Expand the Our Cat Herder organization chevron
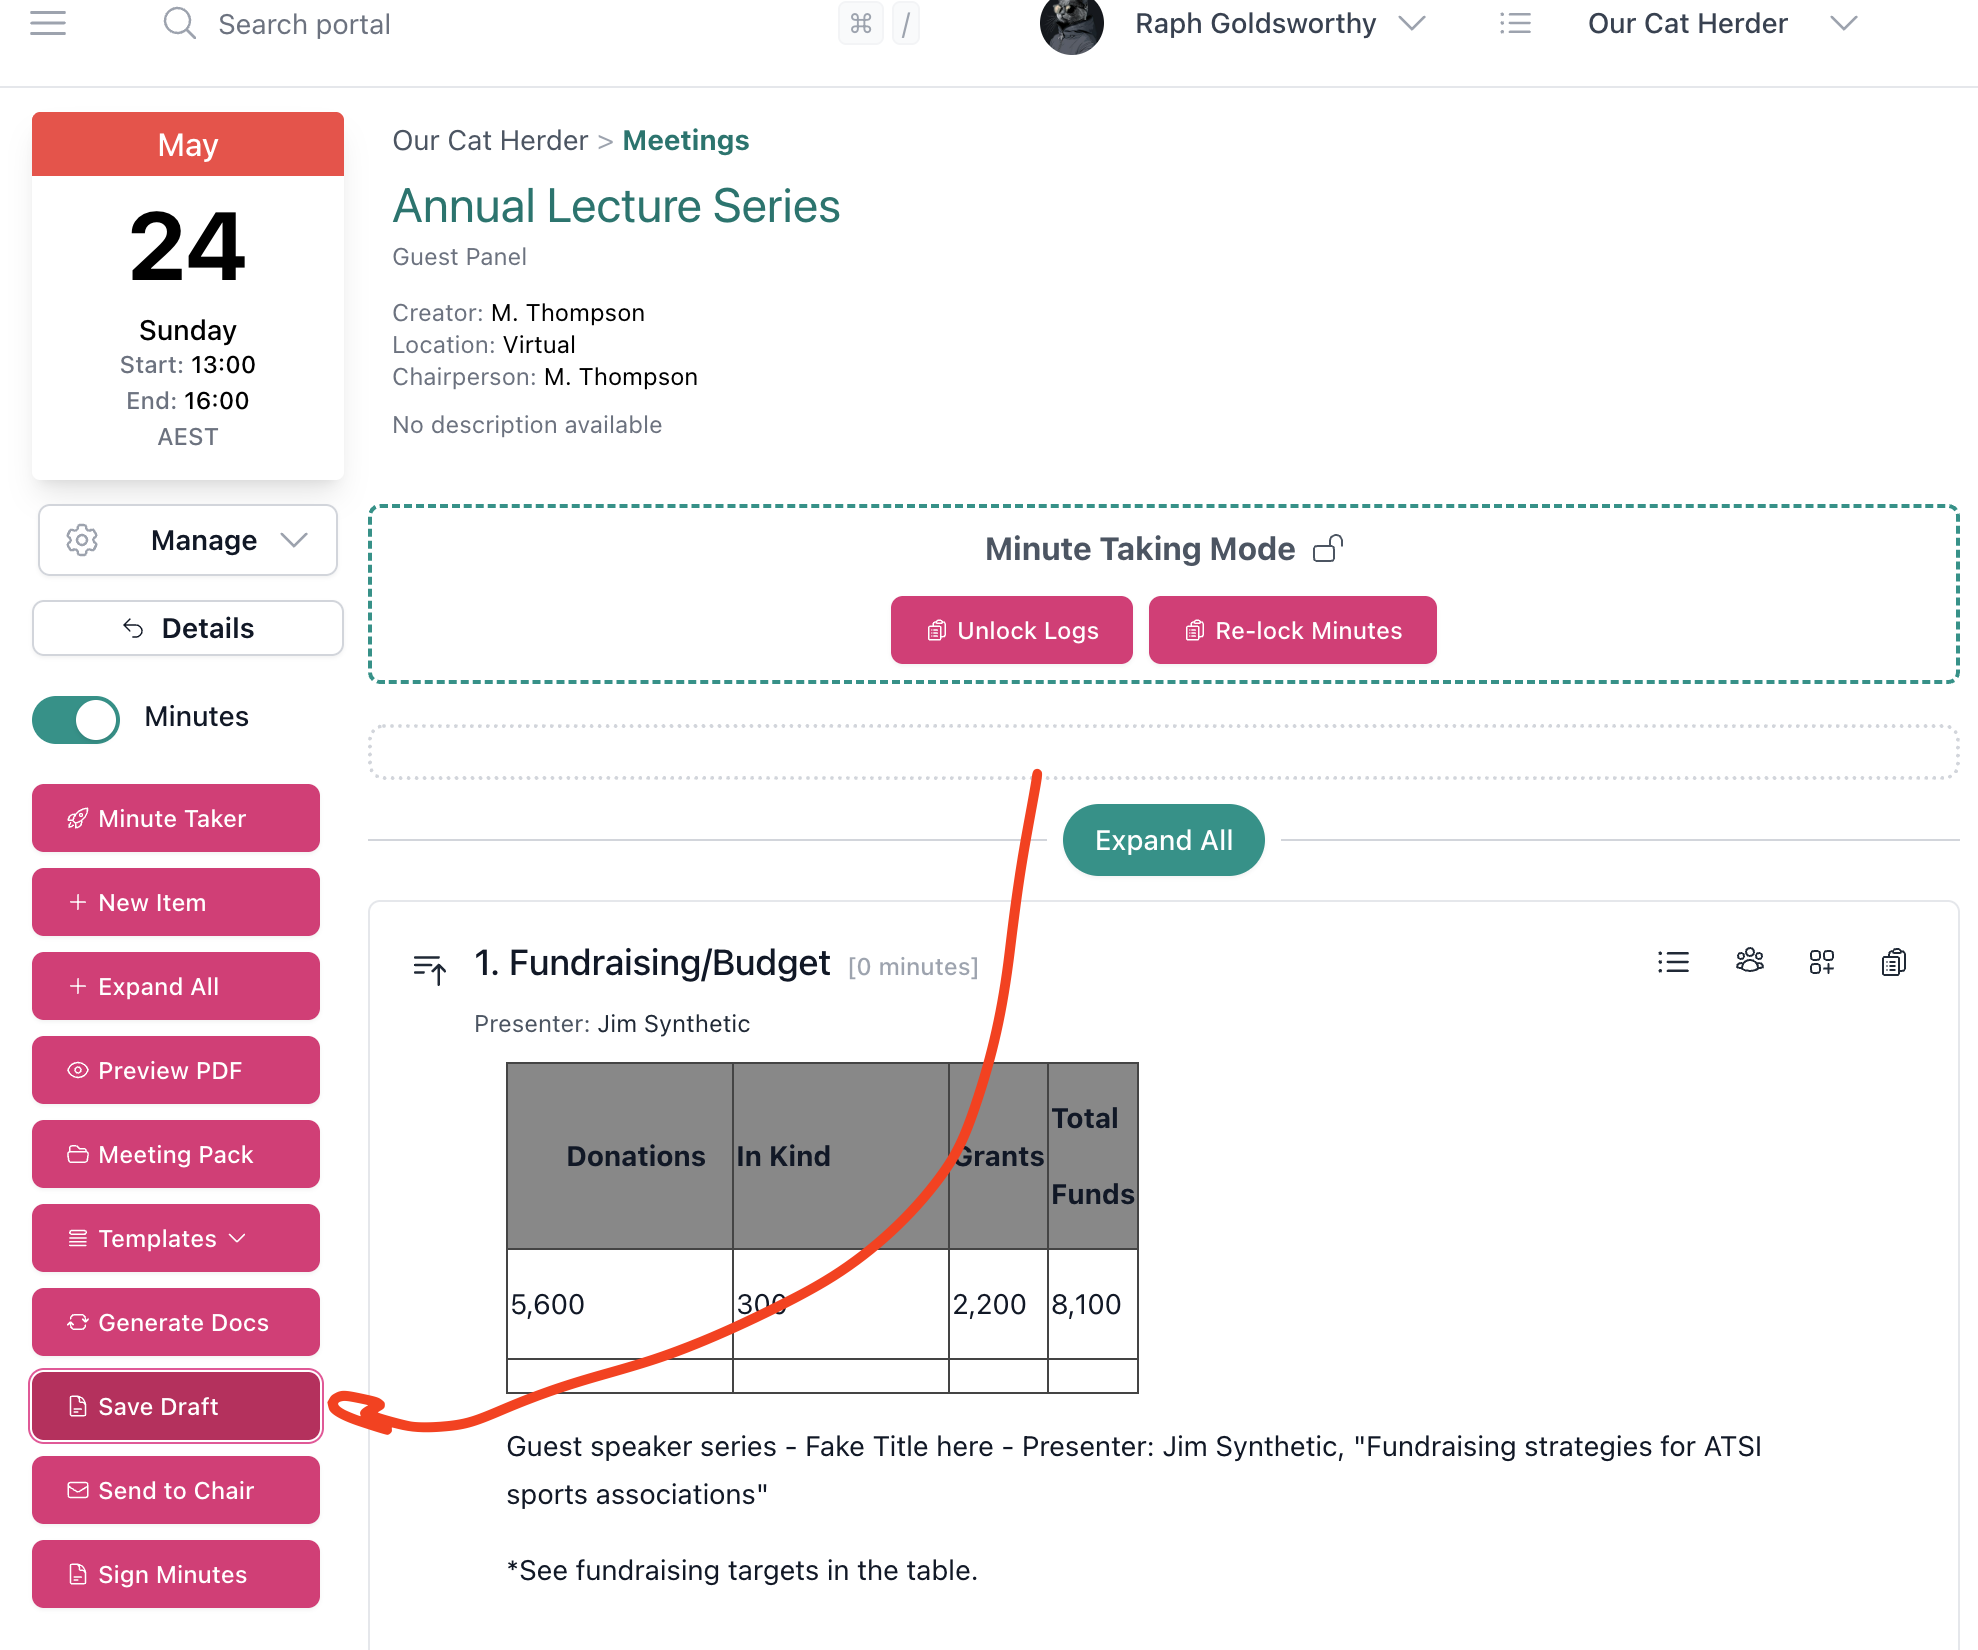Viewport: 1978px width, 1650px height. (1843, 23)
